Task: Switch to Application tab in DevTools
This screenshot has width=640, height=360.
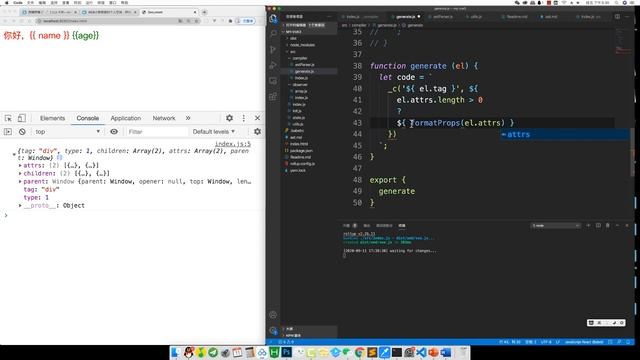Action: pyautogui.click(x=126, y=118)
